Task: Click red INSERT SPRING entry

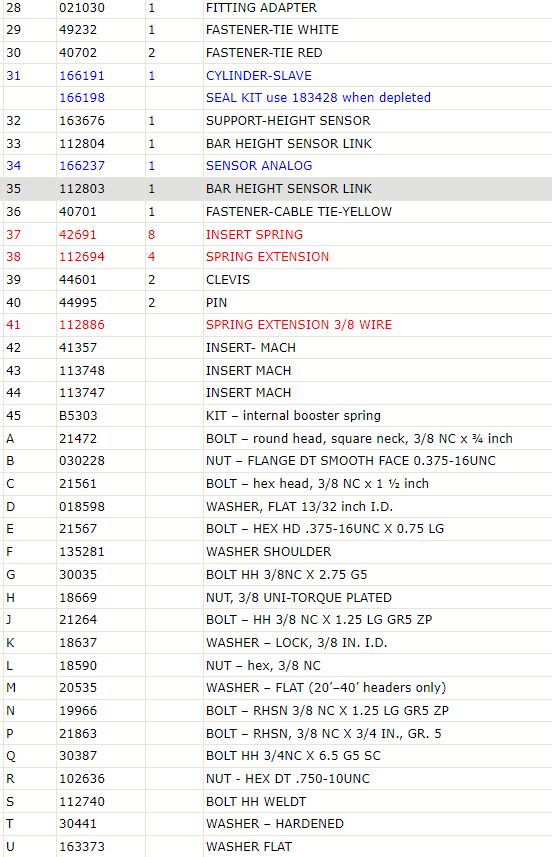Action: pos(254,234)
